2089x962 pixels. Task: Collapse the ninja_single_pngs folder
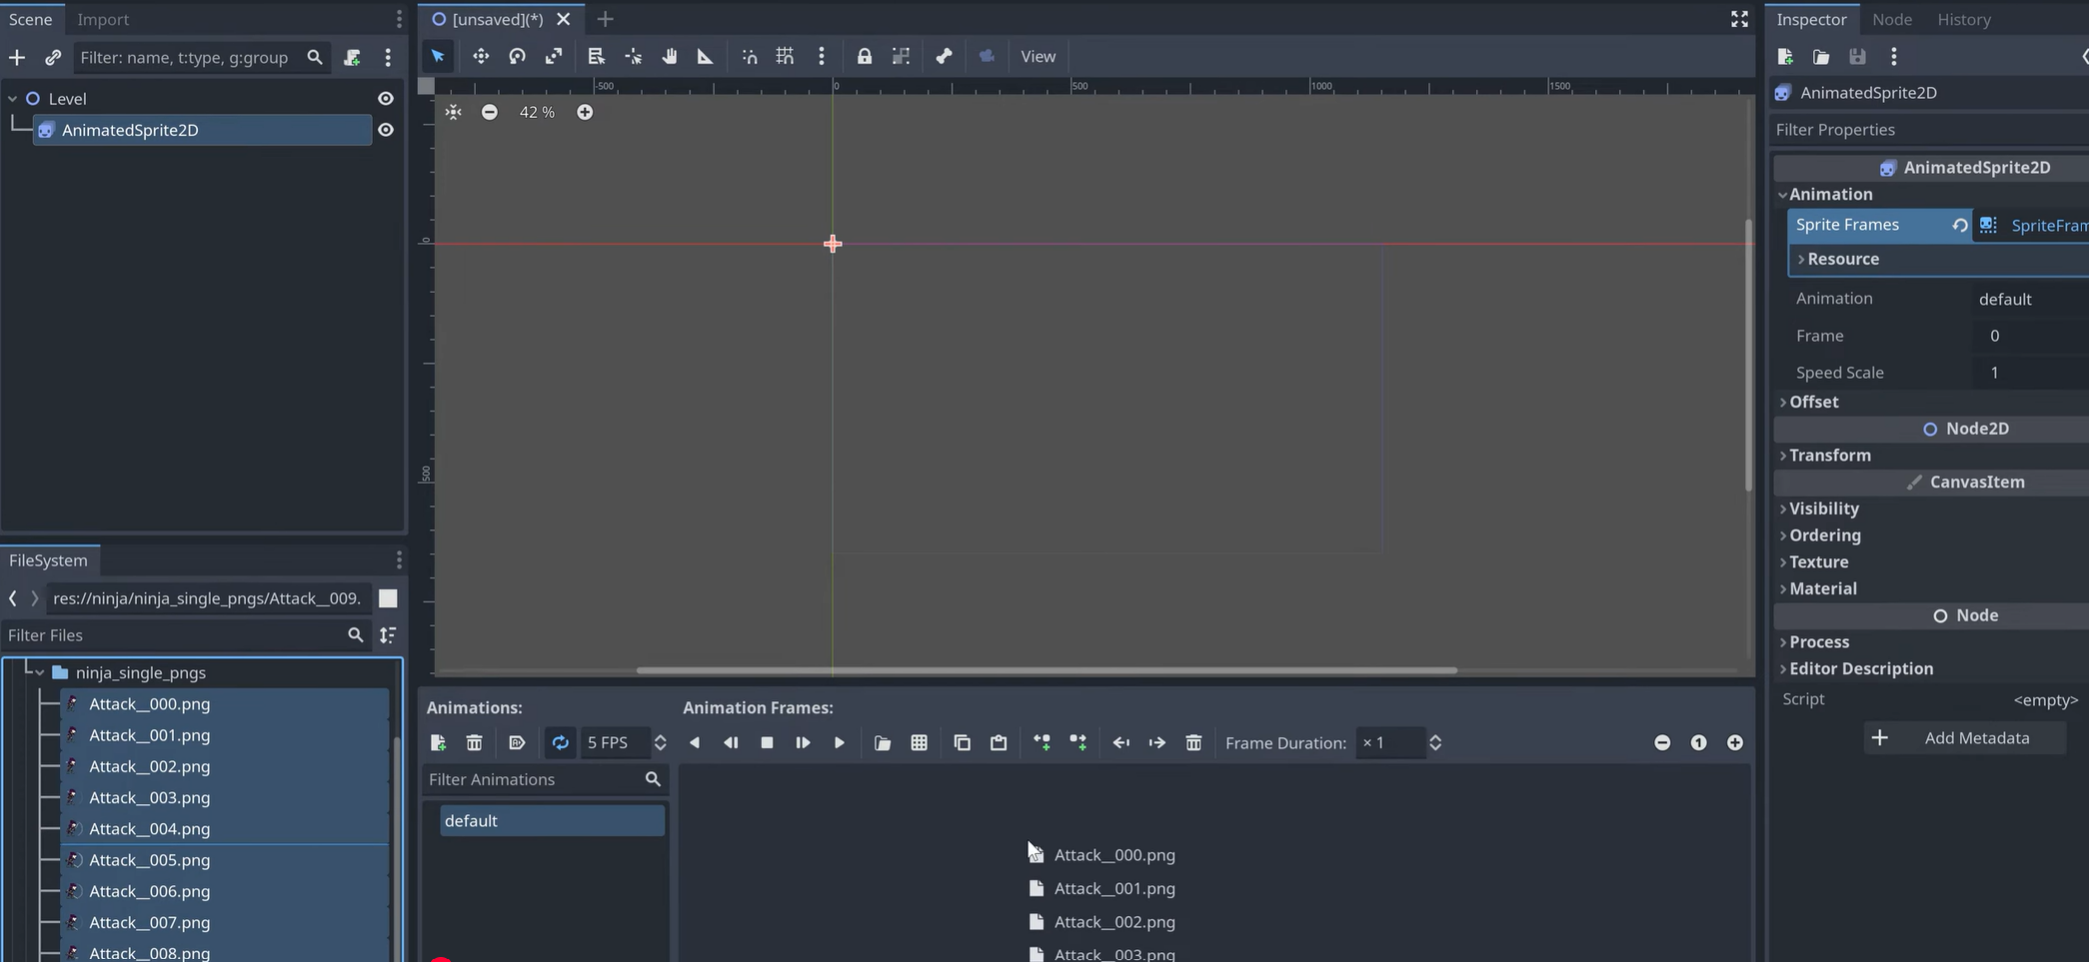(39, 672)
